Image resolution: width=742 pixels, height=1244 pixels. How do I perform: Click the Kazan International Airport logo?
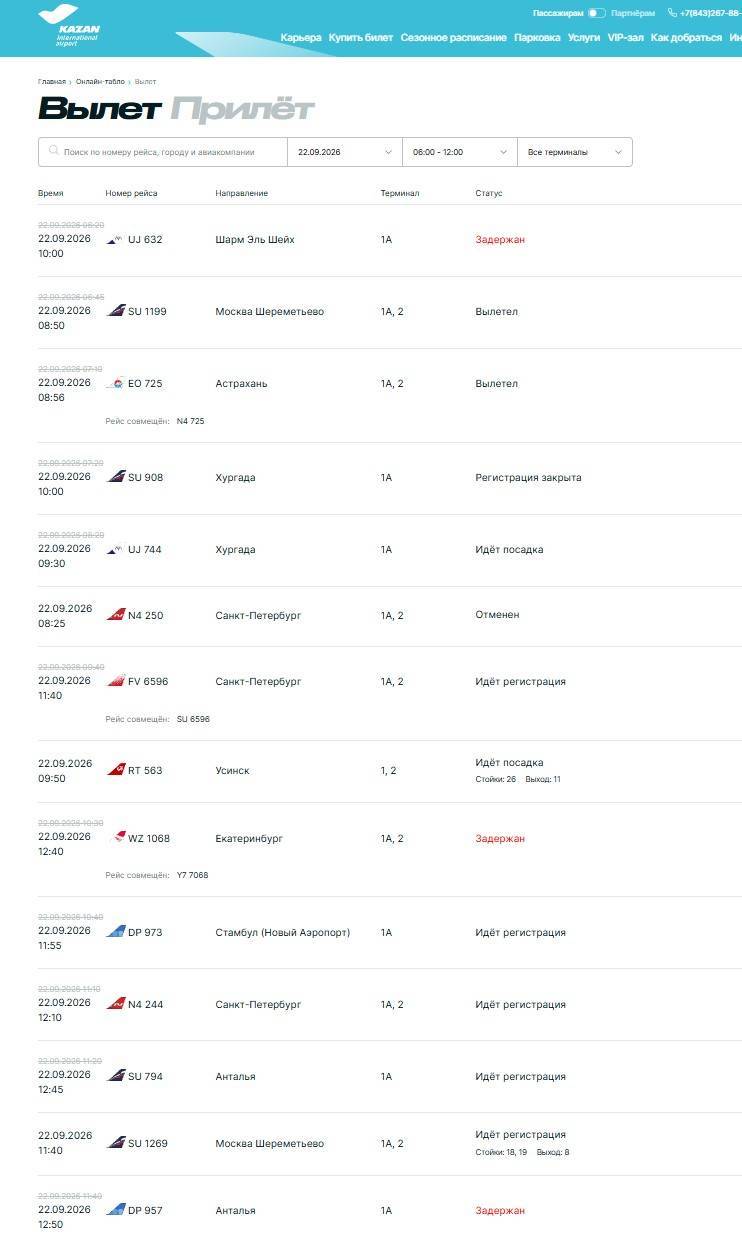[70, 27]
